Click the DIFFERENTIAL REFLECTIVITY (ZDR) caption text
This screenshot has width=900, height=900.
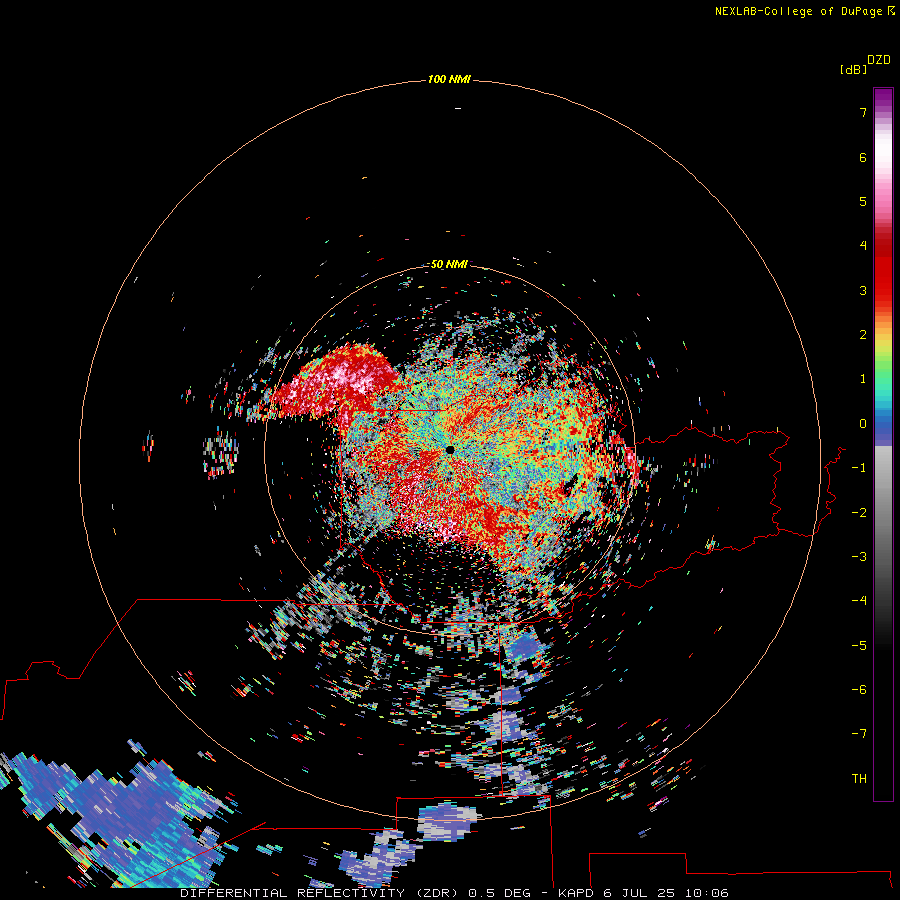tap(319, 893)
